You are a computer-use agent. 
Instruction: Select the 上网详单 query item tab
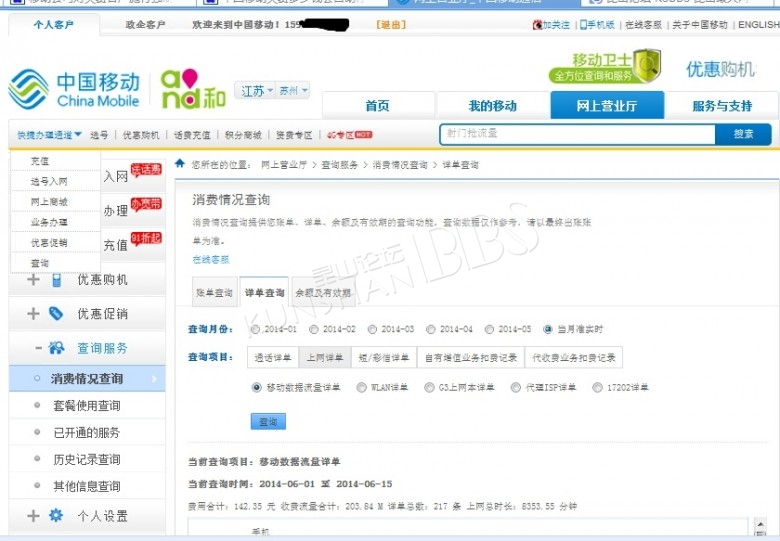click(325, 358)
